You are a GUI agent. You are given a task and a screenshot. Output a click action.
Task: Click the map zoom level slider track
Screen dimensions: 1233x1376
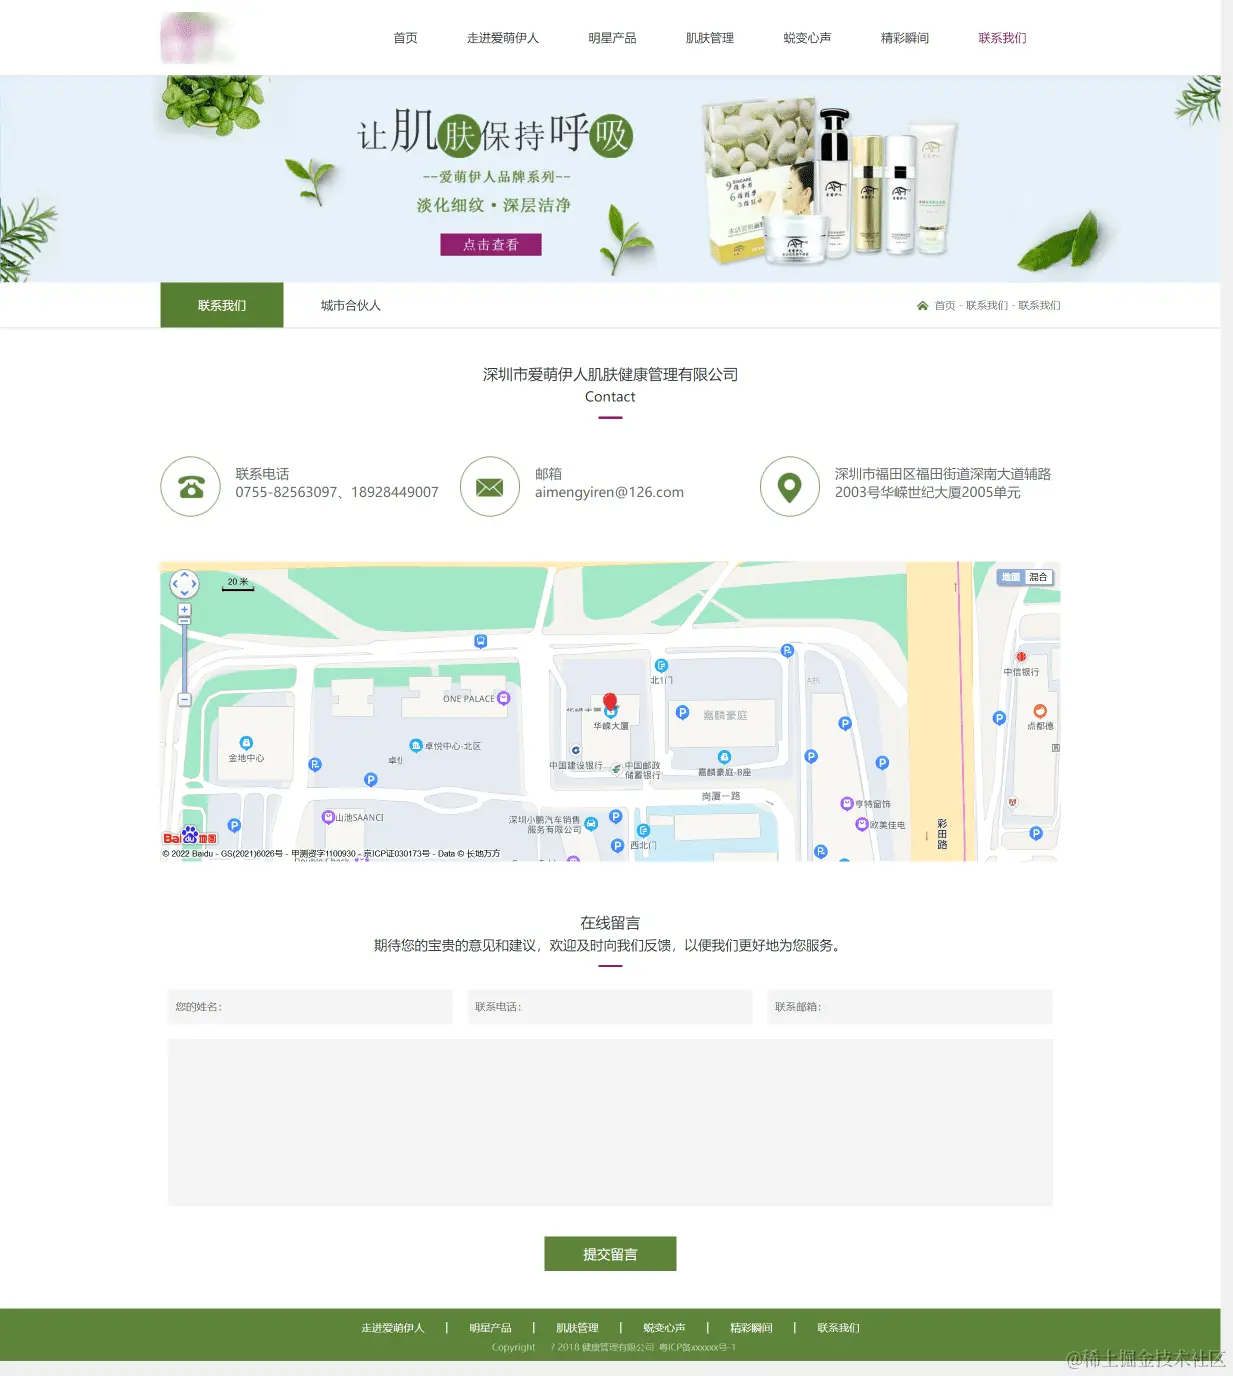184,657
